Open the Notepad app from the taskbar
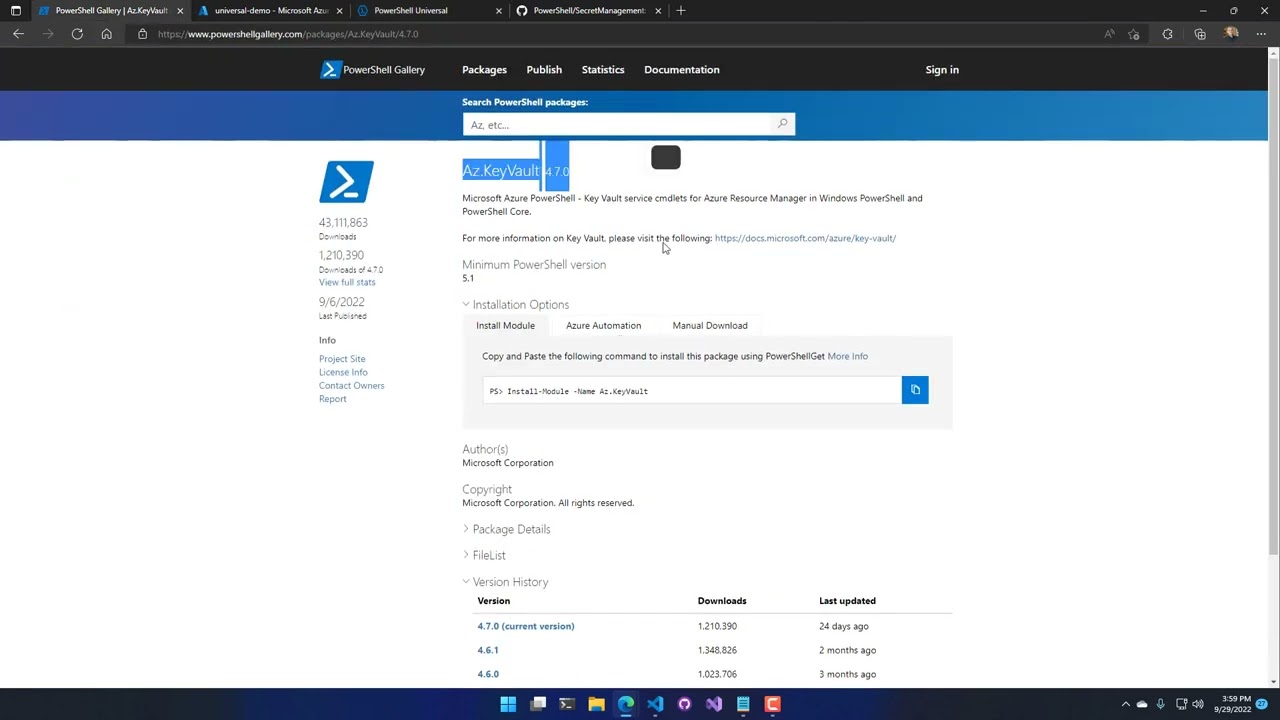This screenshot has height=720, width=1280. [x=743, y=704]
